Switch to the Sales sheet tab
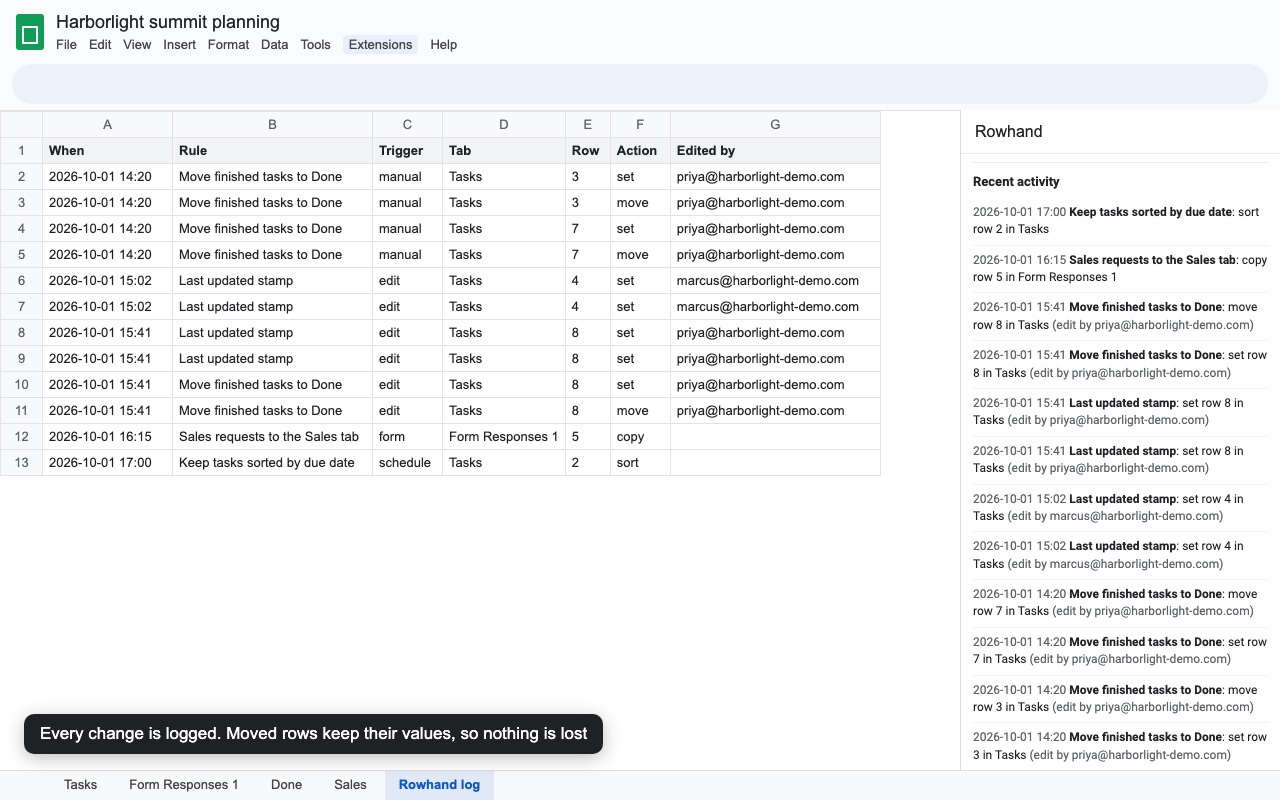The image size is (1280, 800). pos(350,785)
